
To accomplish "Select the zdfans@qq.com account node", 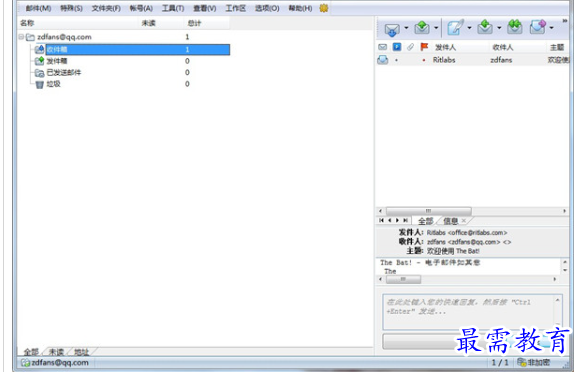I will pyautogui.click(x=64, y=37).
